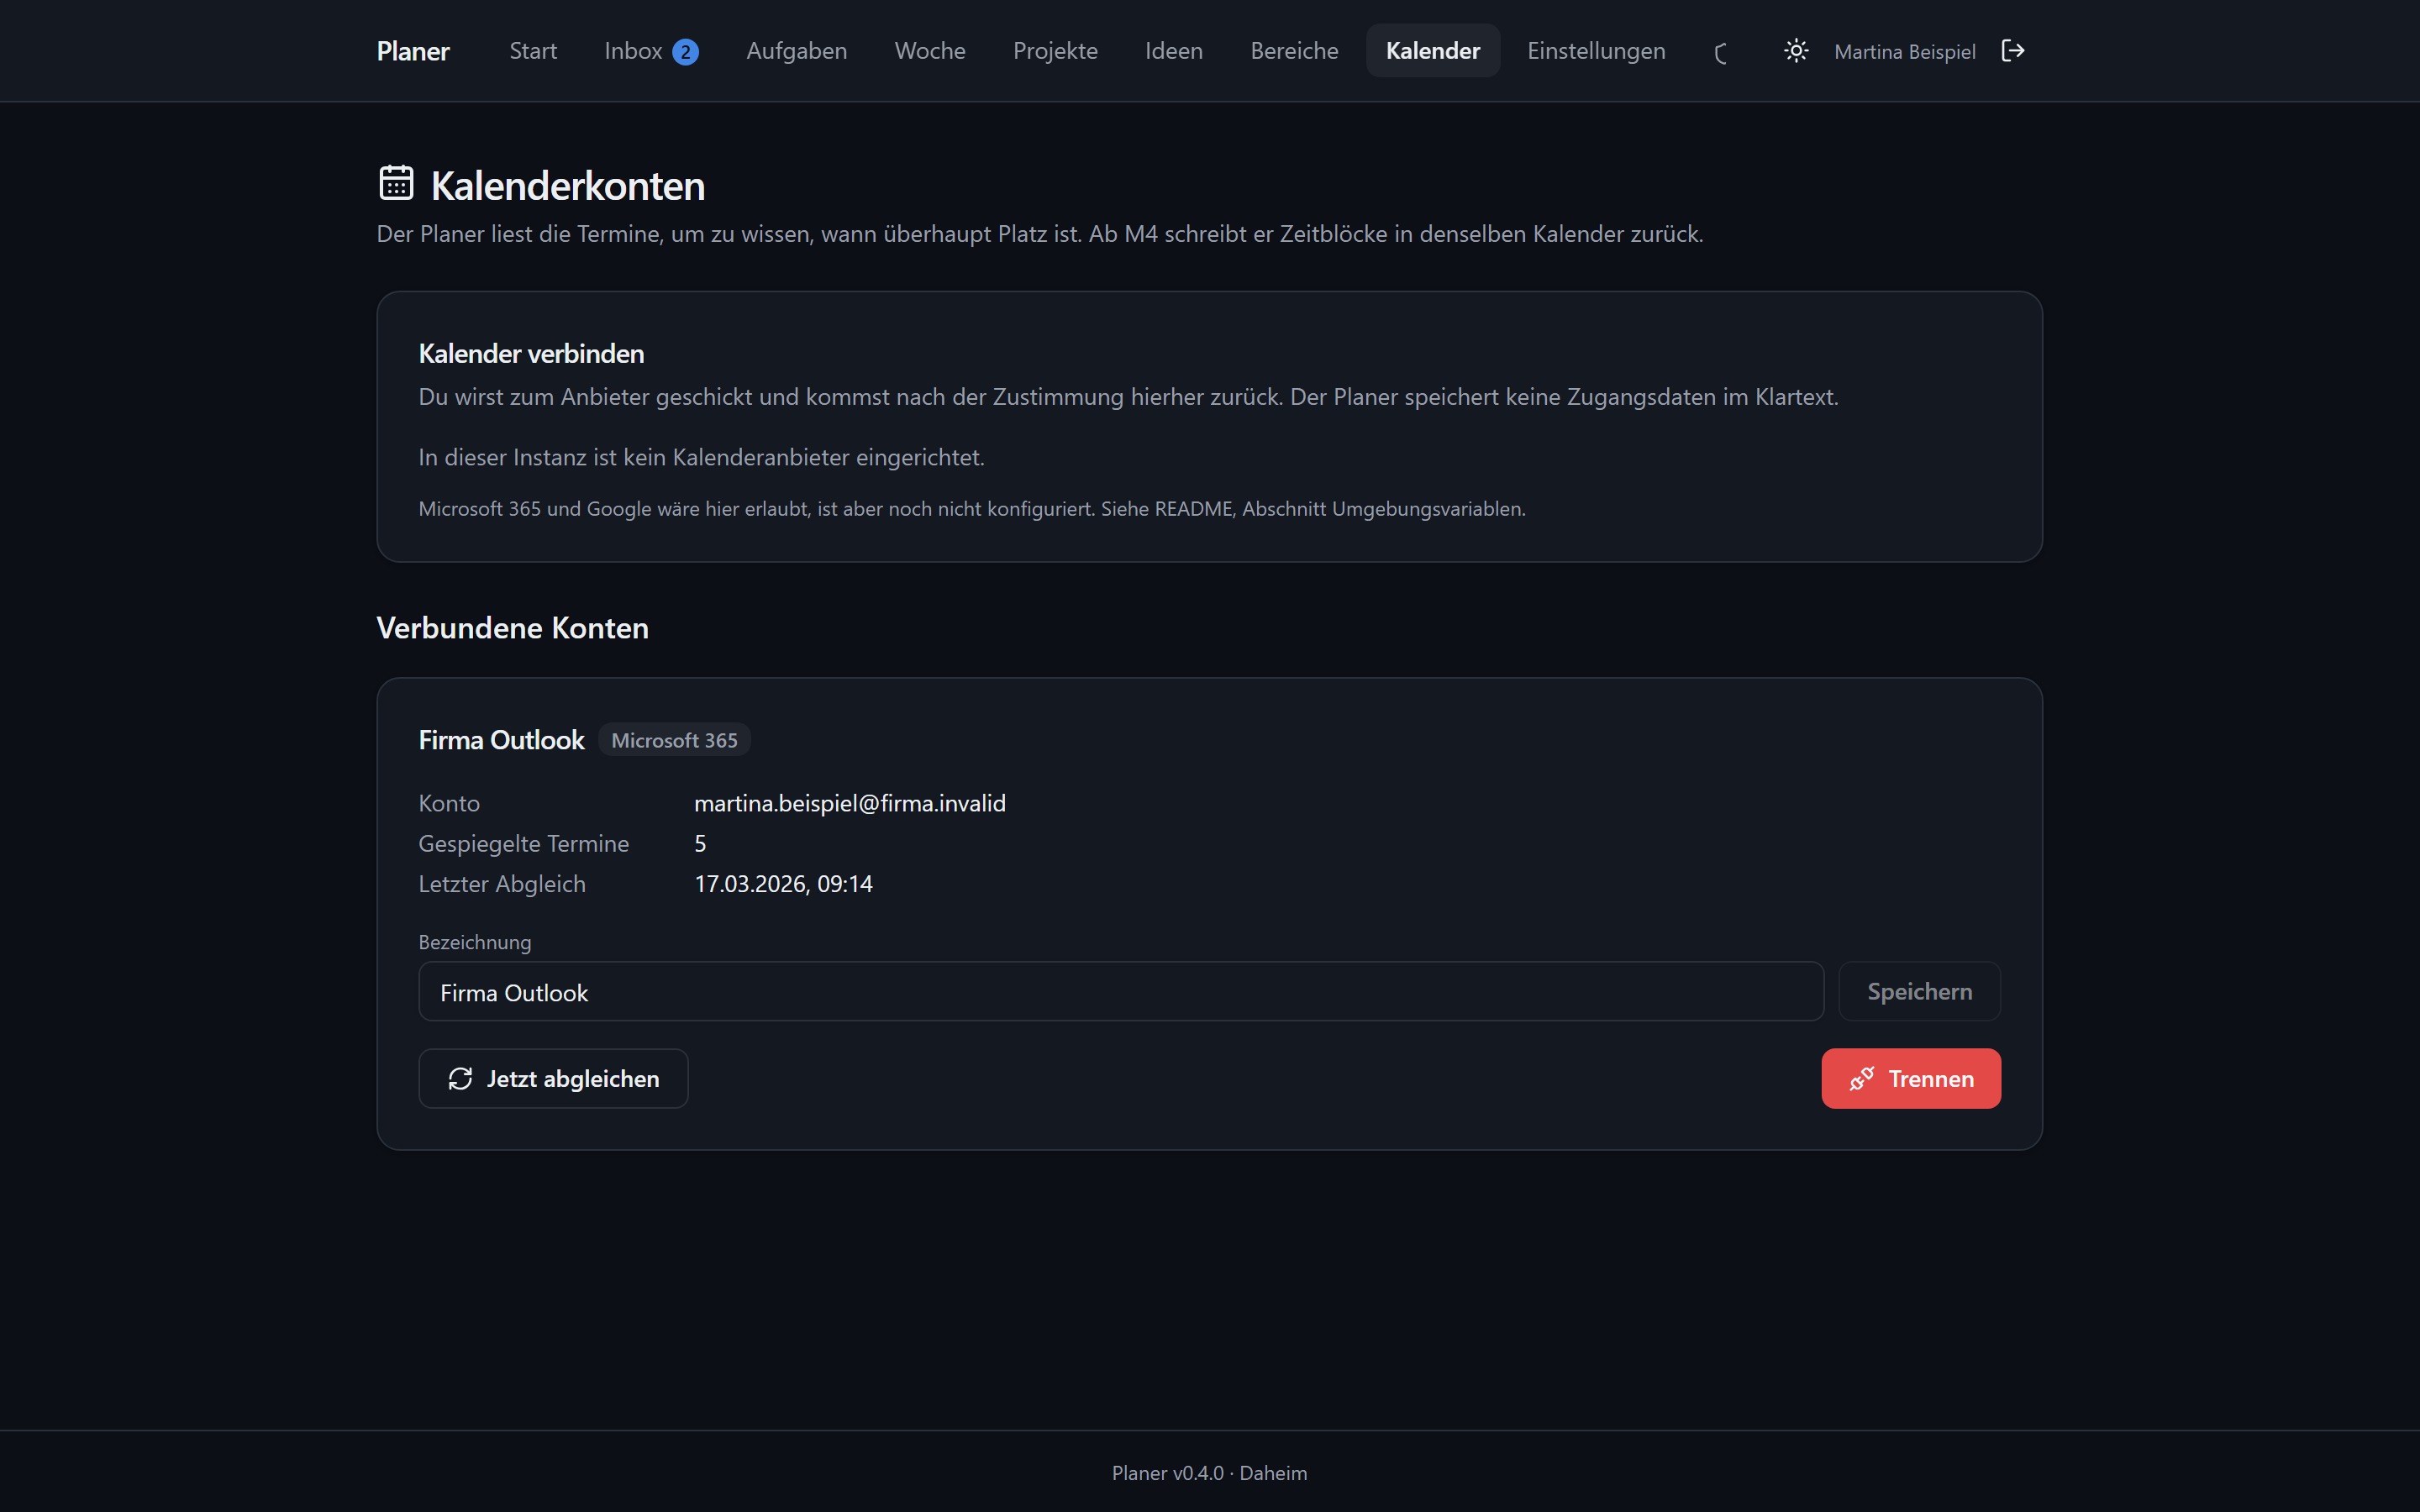Click the Kalender verbinden heading
The image size is (2420, 1512).
pyautogui.click(x=531, y=354)
